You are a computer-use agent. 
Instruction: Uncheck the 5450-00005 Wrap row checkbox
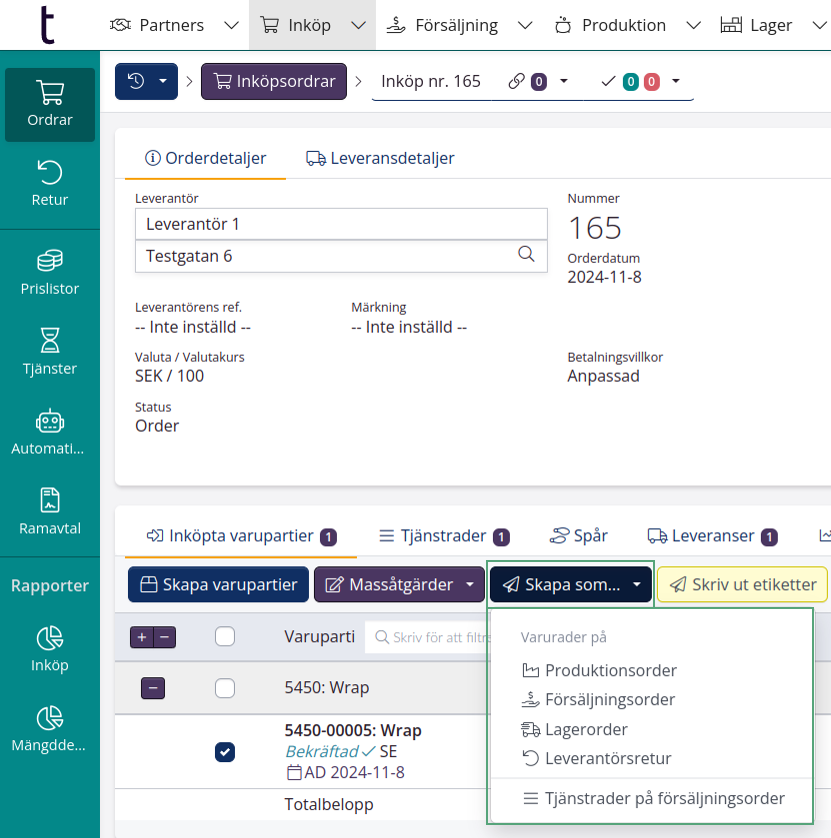225,752
